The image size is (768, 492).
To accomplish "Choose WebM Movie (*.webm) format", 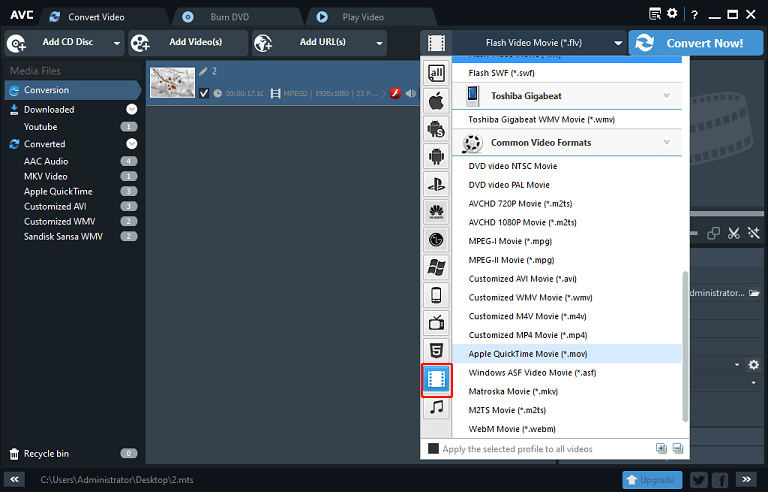I will pyautogui.click(x=567, y=429).
